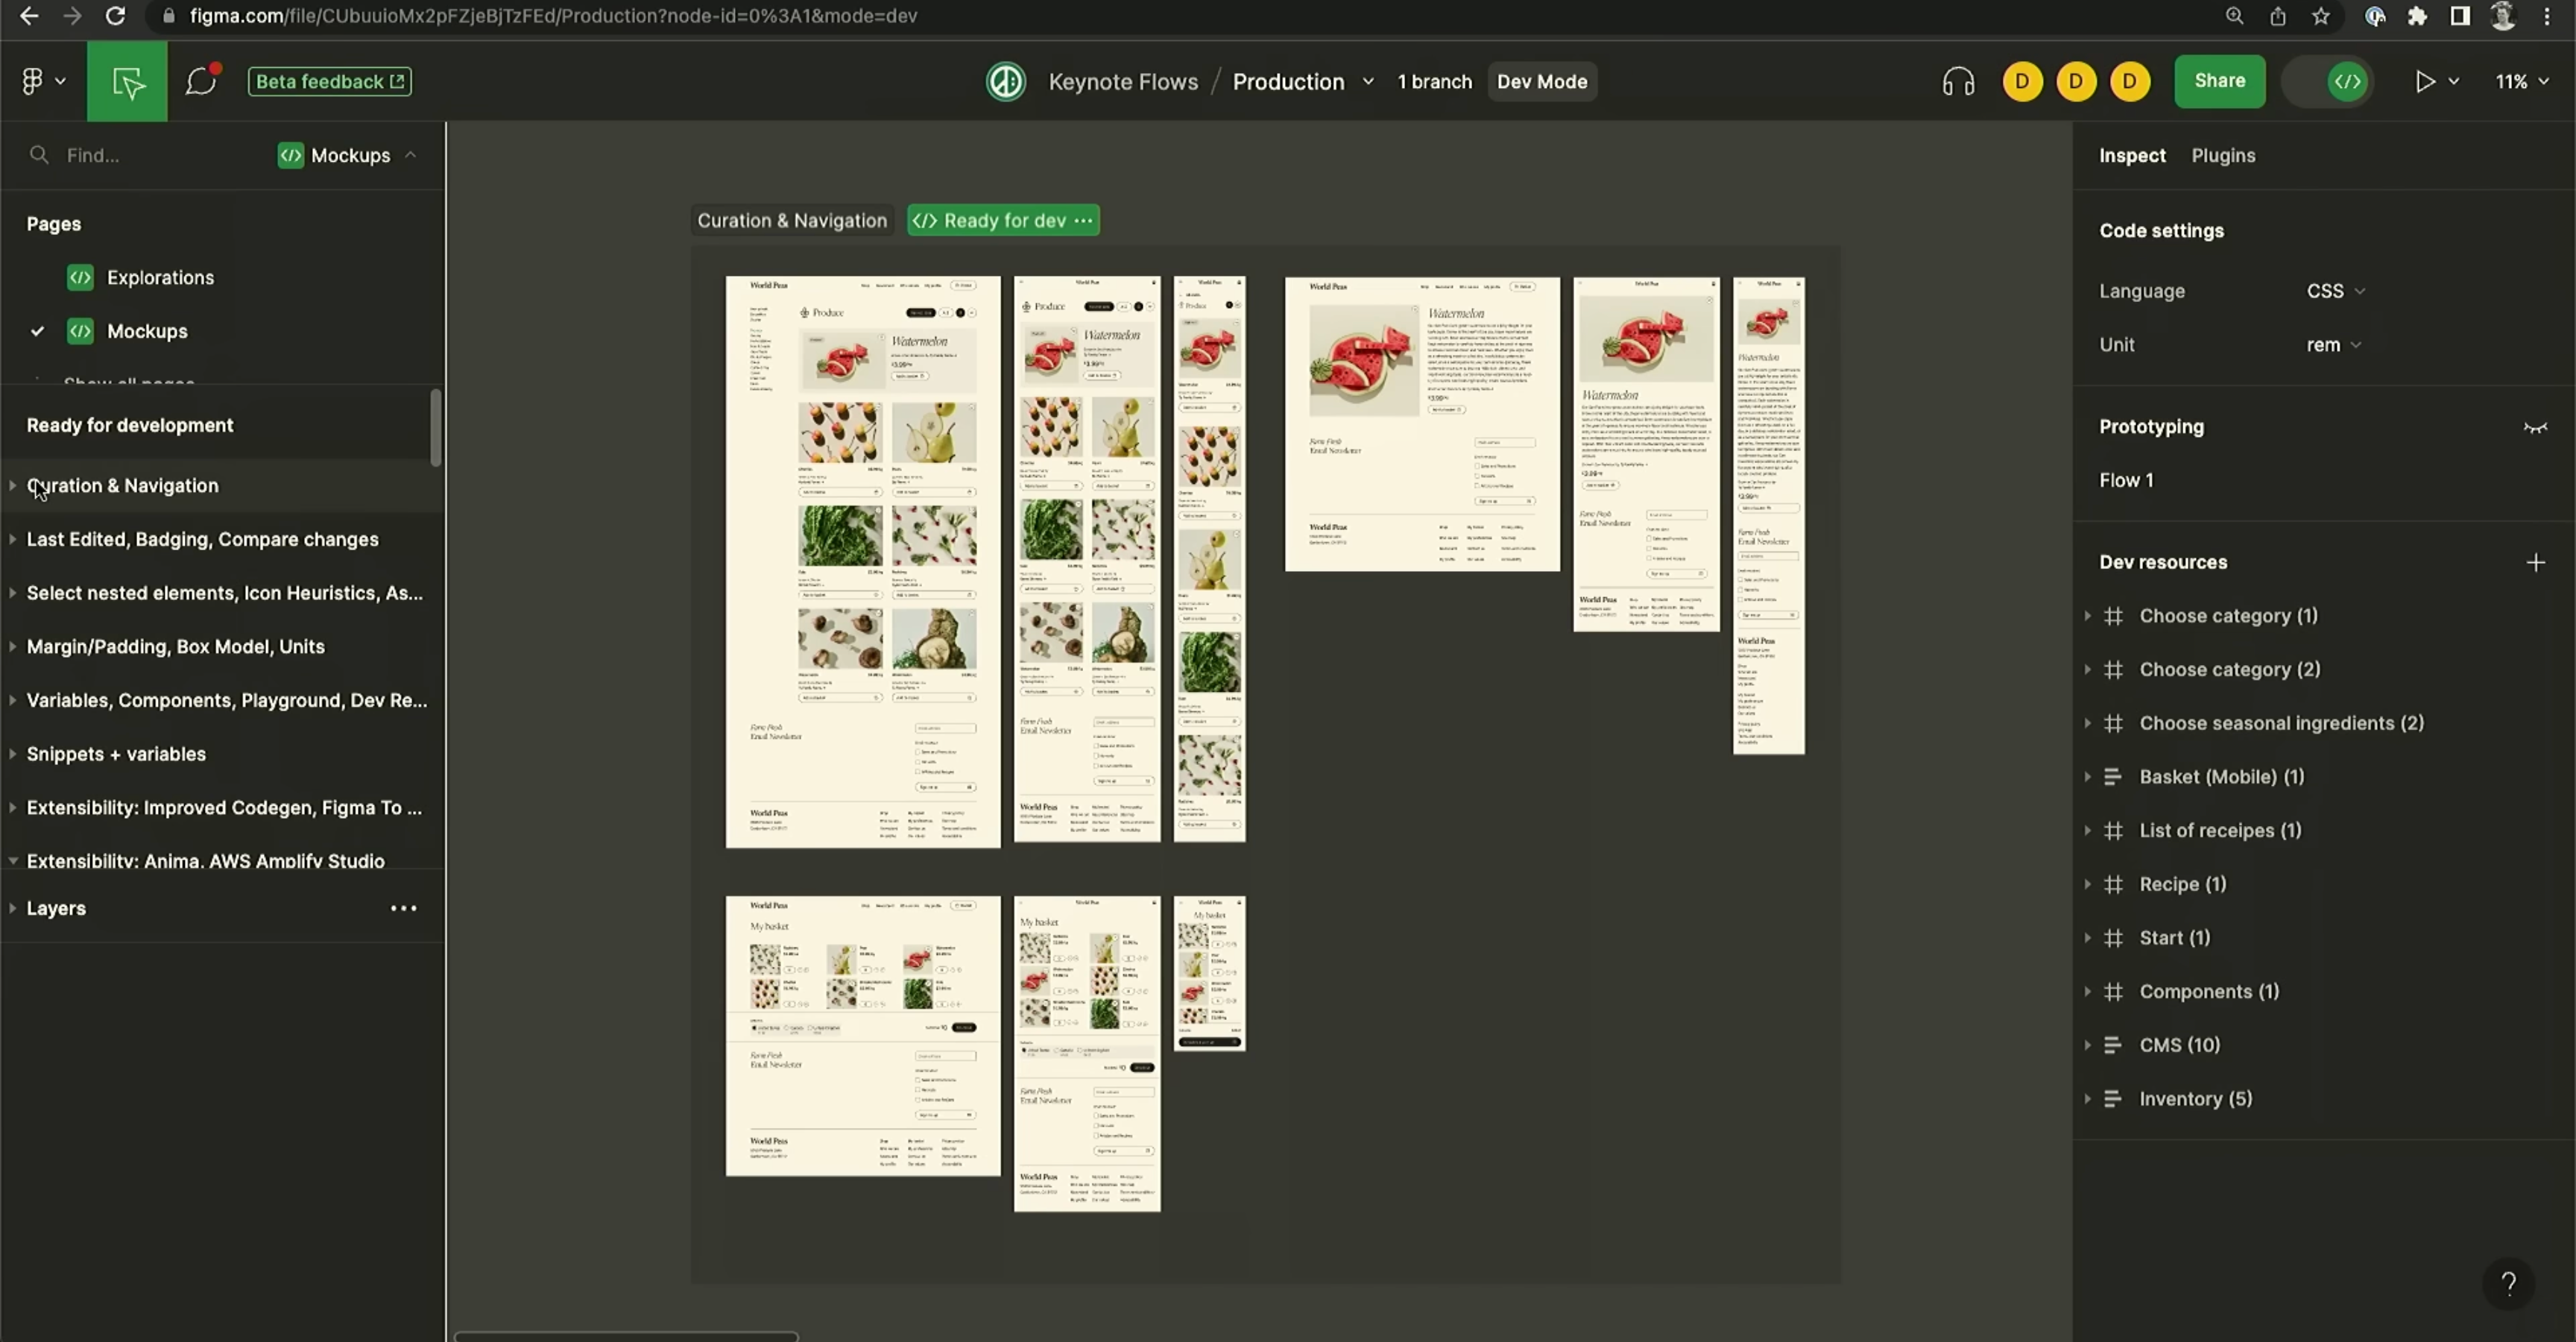
Task: Toggle prototyping visibility eye icon
Action: (x=2535, y=427)
